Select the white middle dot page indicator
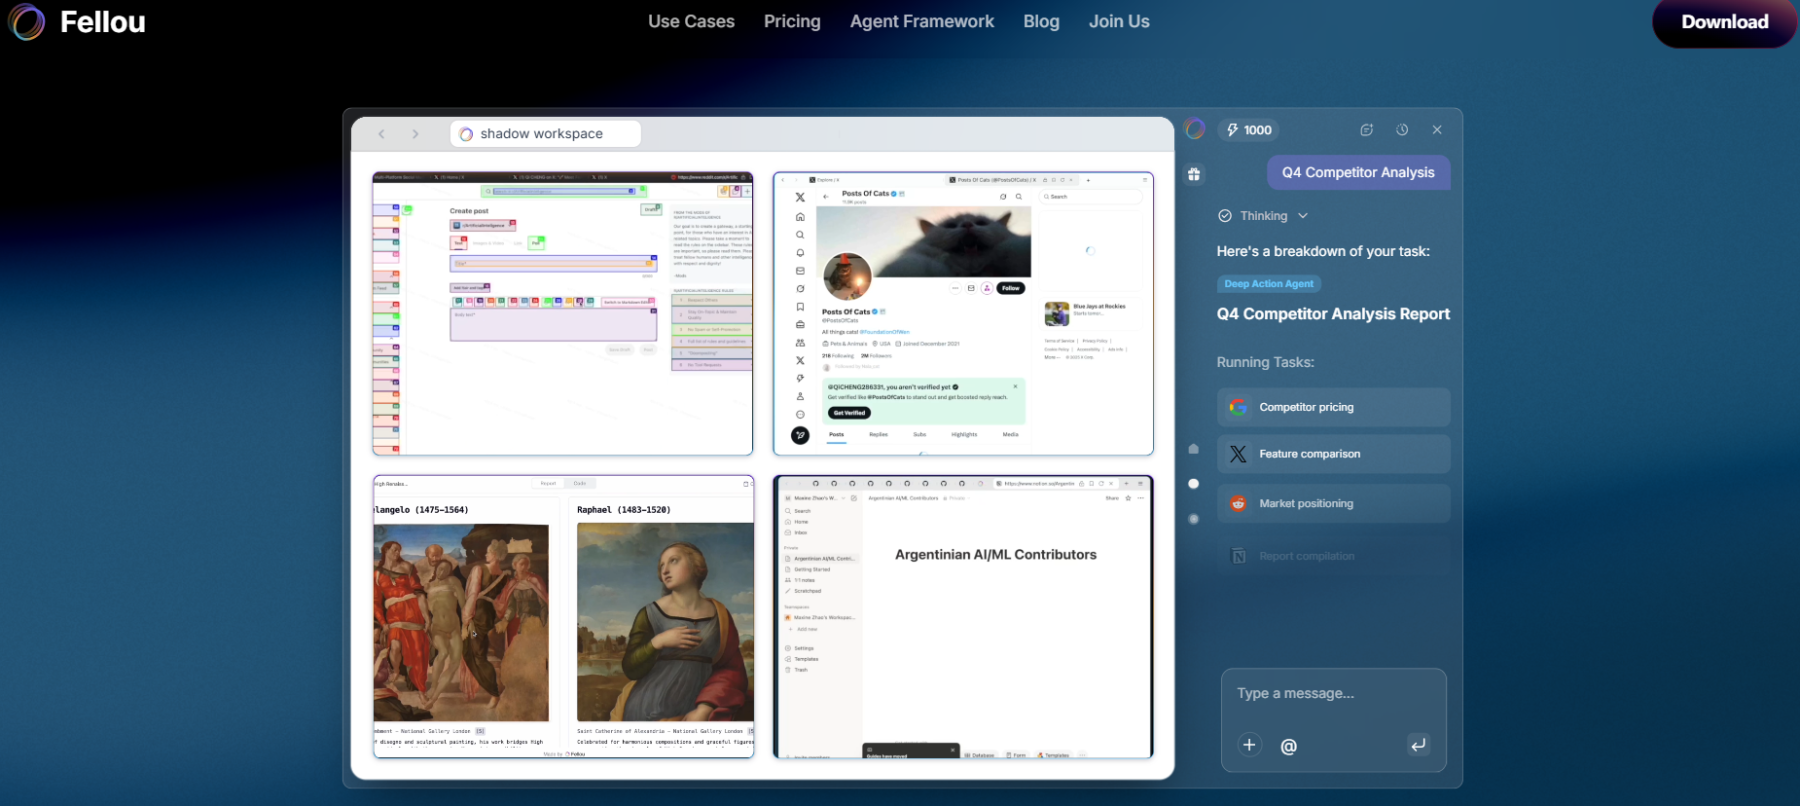 point(1193,484)
